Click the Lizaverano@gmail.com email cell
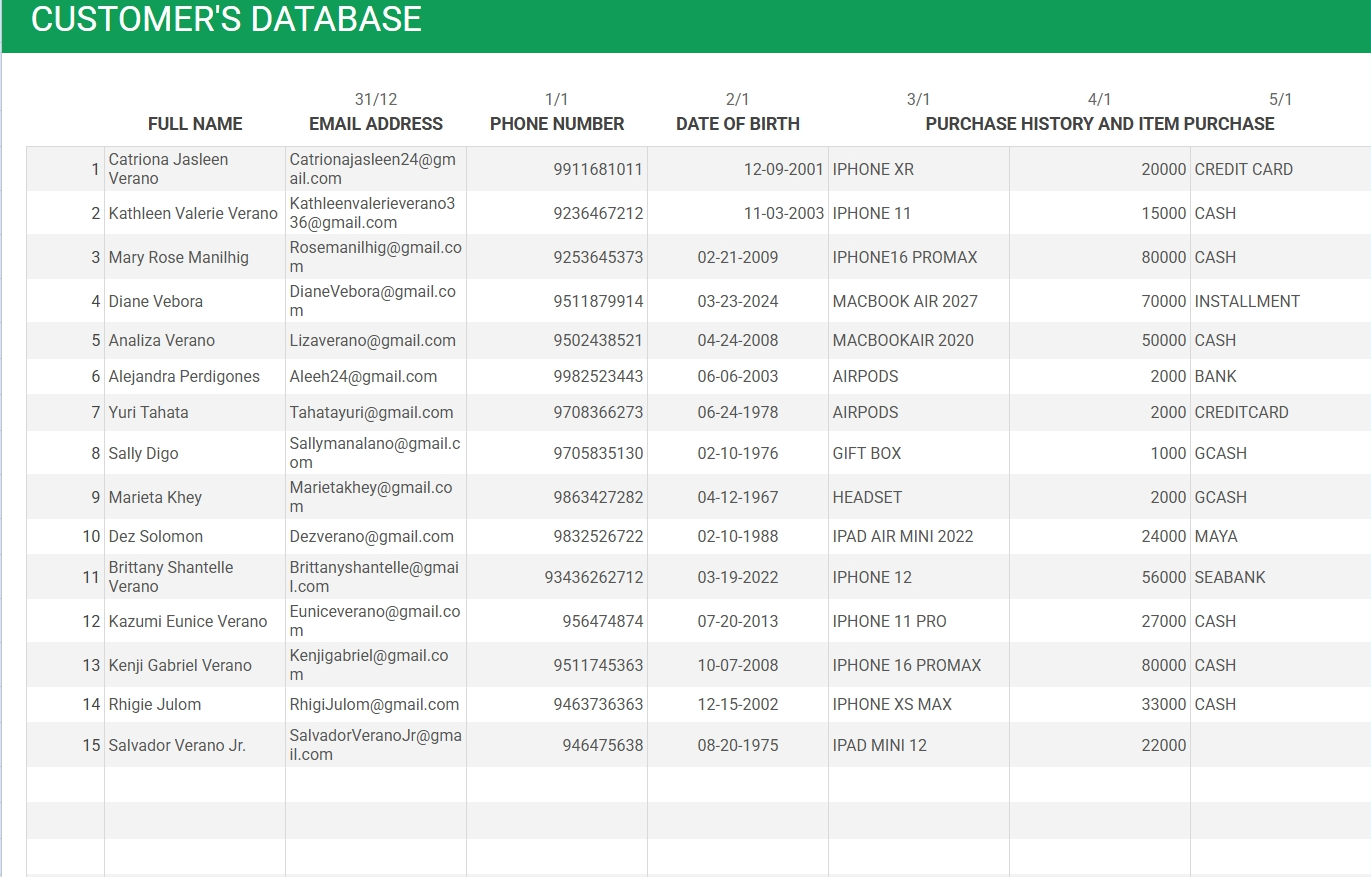1371x877 pixels. [x=376, y=340]
